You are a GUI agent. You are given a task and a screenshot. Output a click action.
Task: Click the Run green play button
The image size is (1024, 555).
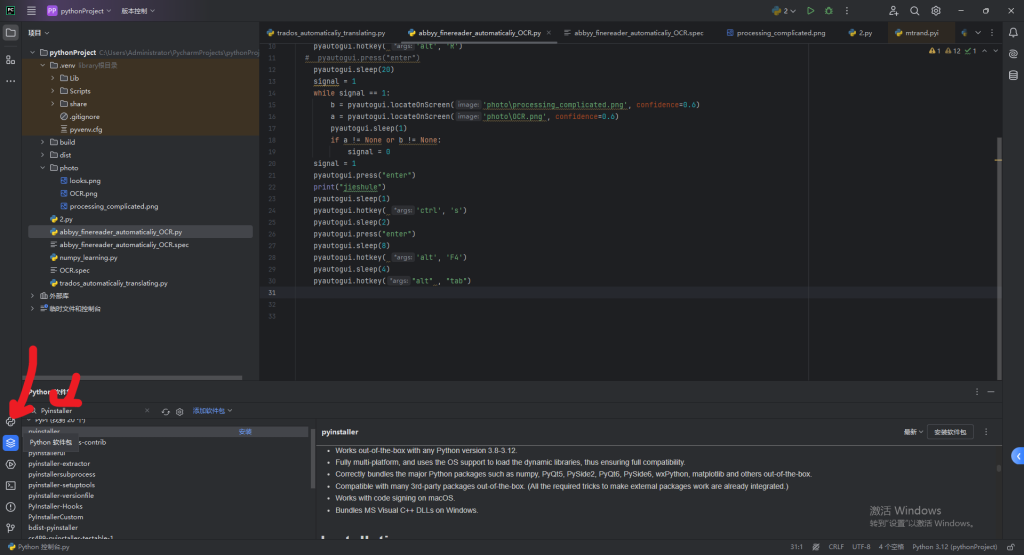coord(809,11)
